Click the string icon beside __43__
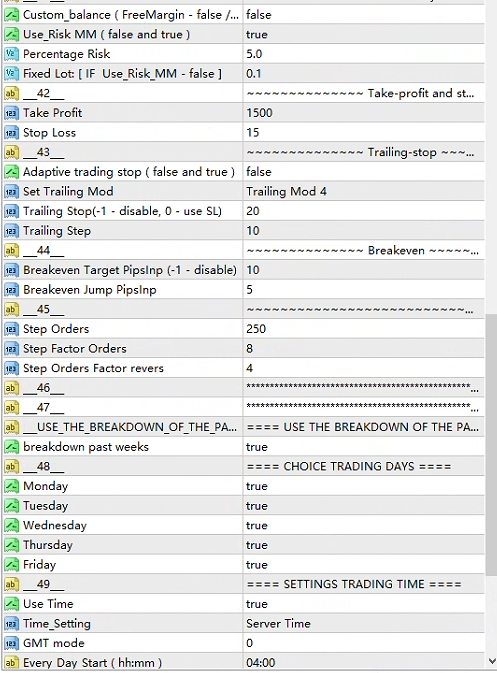The width and height of the screenshot is (497, 673). tap(12, 152)
